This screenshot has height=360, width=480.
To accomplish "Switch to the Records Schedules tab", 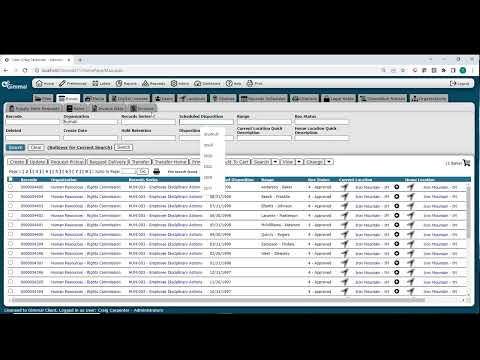I will coord(263,99).
